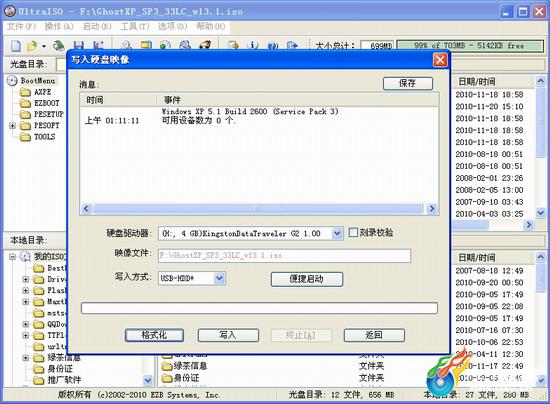
Task: Click the 99% of 703MB capacity bar
Action: pyautogui.click(x=470, y=46)
